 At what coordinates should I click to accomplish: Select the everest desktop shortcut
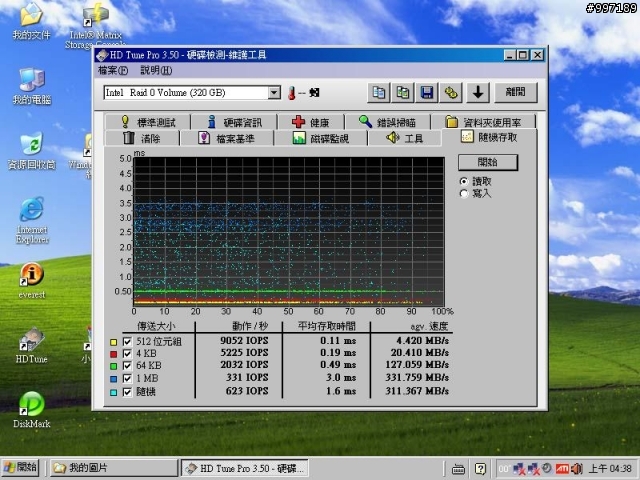click(31, 281)
